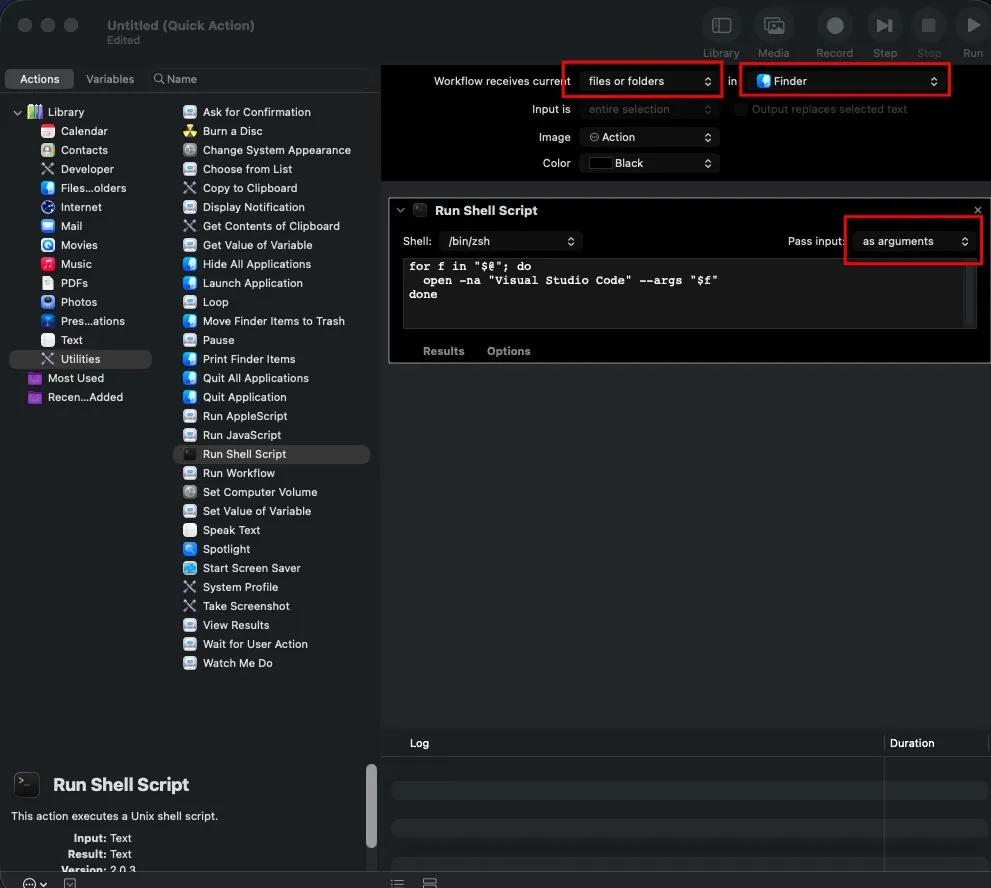Viewport: 991px width, 888px height.
Task: Toggle the description view checkbox icon
Action: point(70,882)
